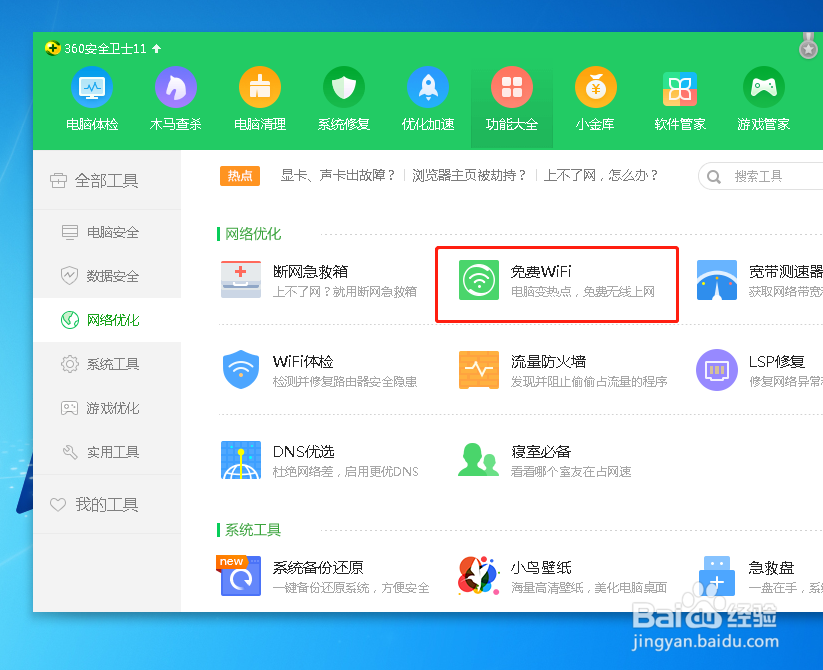
Task: Click the upgrade arrow next to 360安全卫士11
Action: [156, 49]
